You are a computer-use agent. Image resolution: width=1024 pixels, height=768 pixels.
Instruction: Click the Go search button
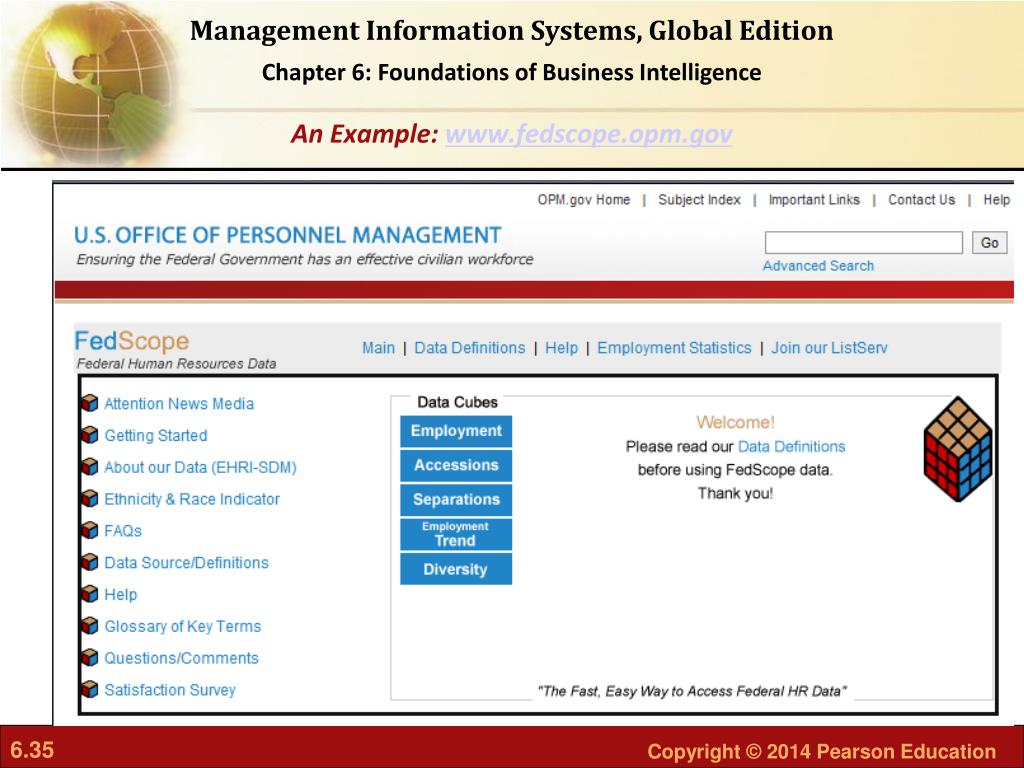click(989, 242)
